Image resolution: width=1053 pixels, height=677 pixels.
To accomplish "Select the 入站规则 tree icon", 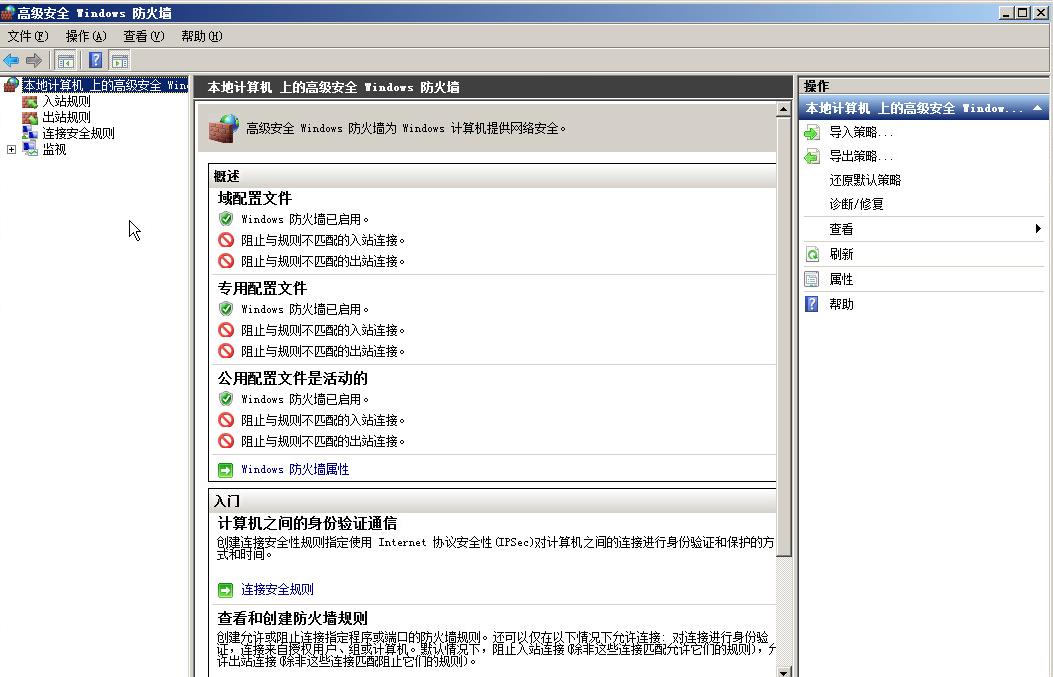I will coord(30,101).
